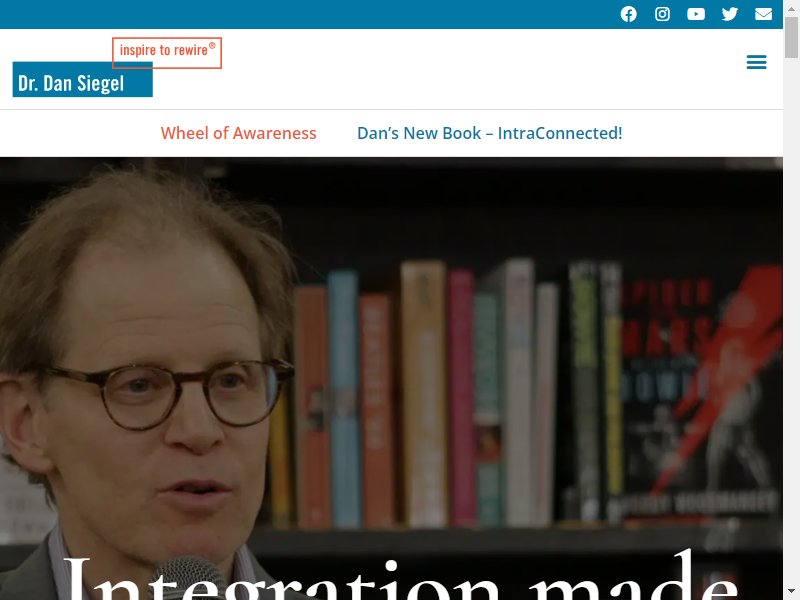Open Dan's New Book – IntraConnected! link
The width and height of the screenshot is (800, 600).
point(489,133)
